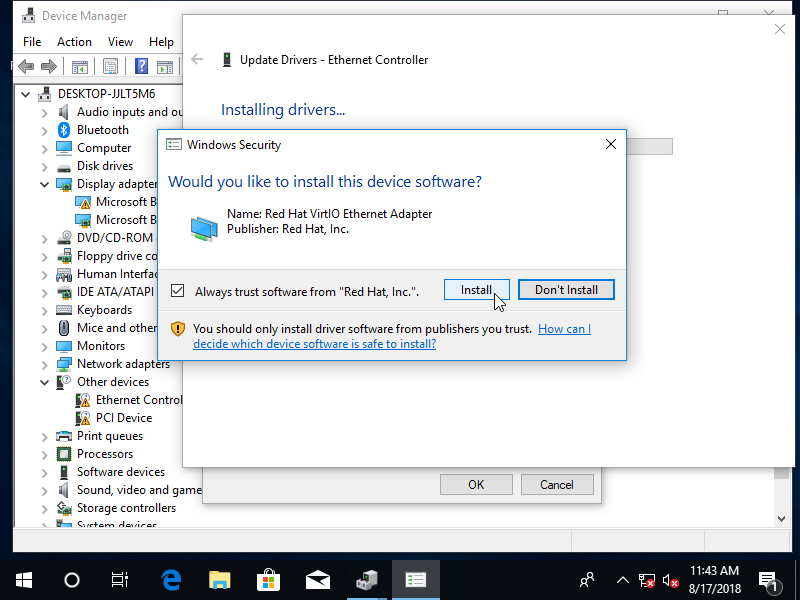This screenshot has height=600, width=800.
Task: Expand the Keyboards category
Action: click(45, 310)
